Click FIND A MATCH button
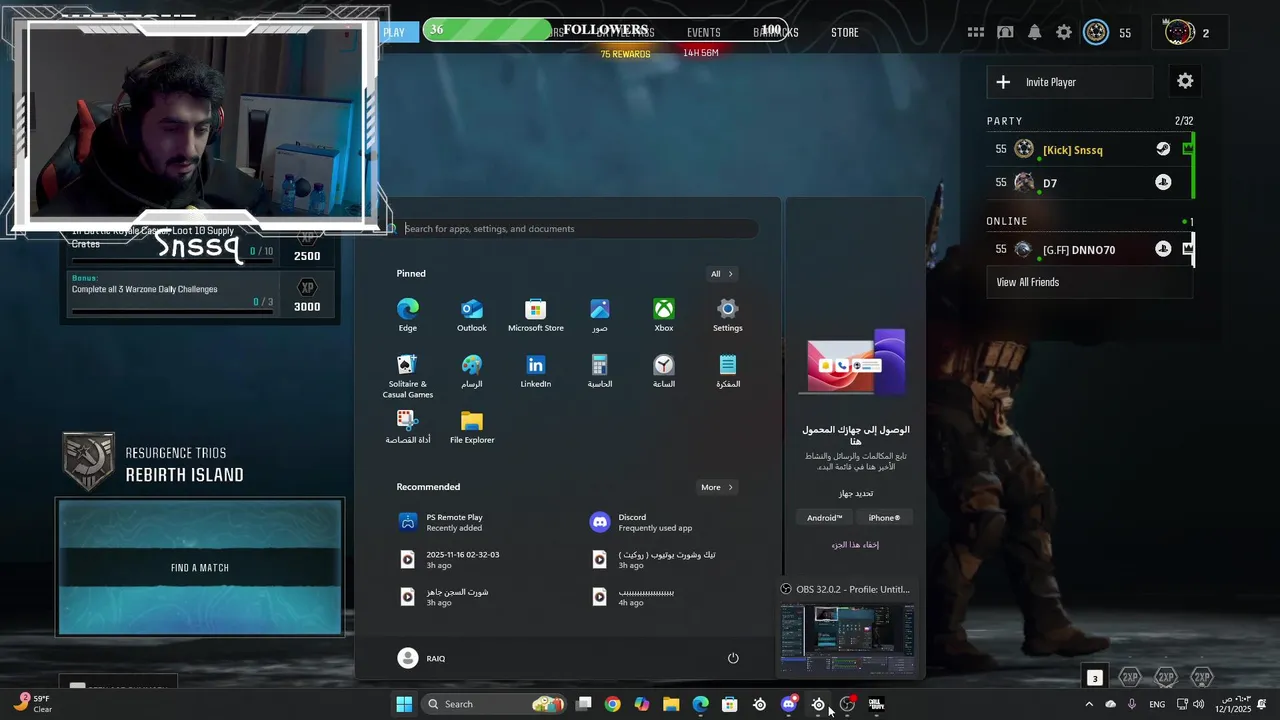 tap(200, 567)
